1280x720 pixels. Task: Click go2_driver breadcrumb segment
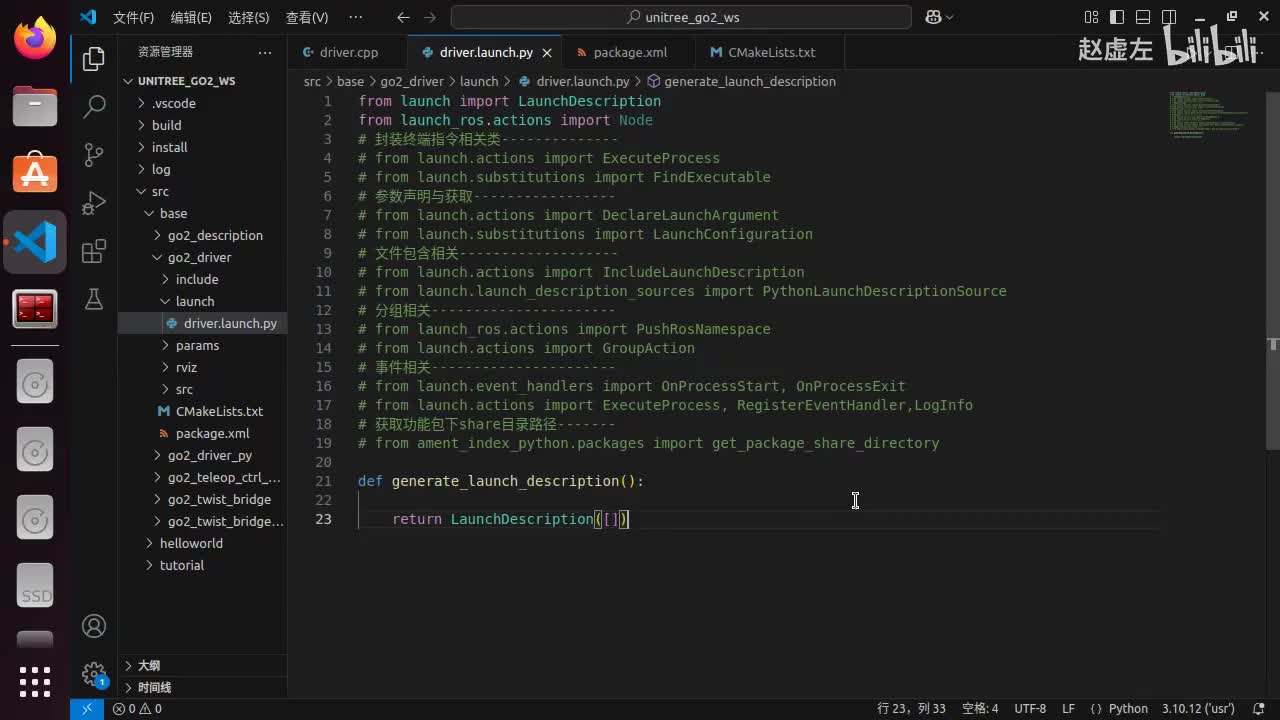click(x=411, y=81)
